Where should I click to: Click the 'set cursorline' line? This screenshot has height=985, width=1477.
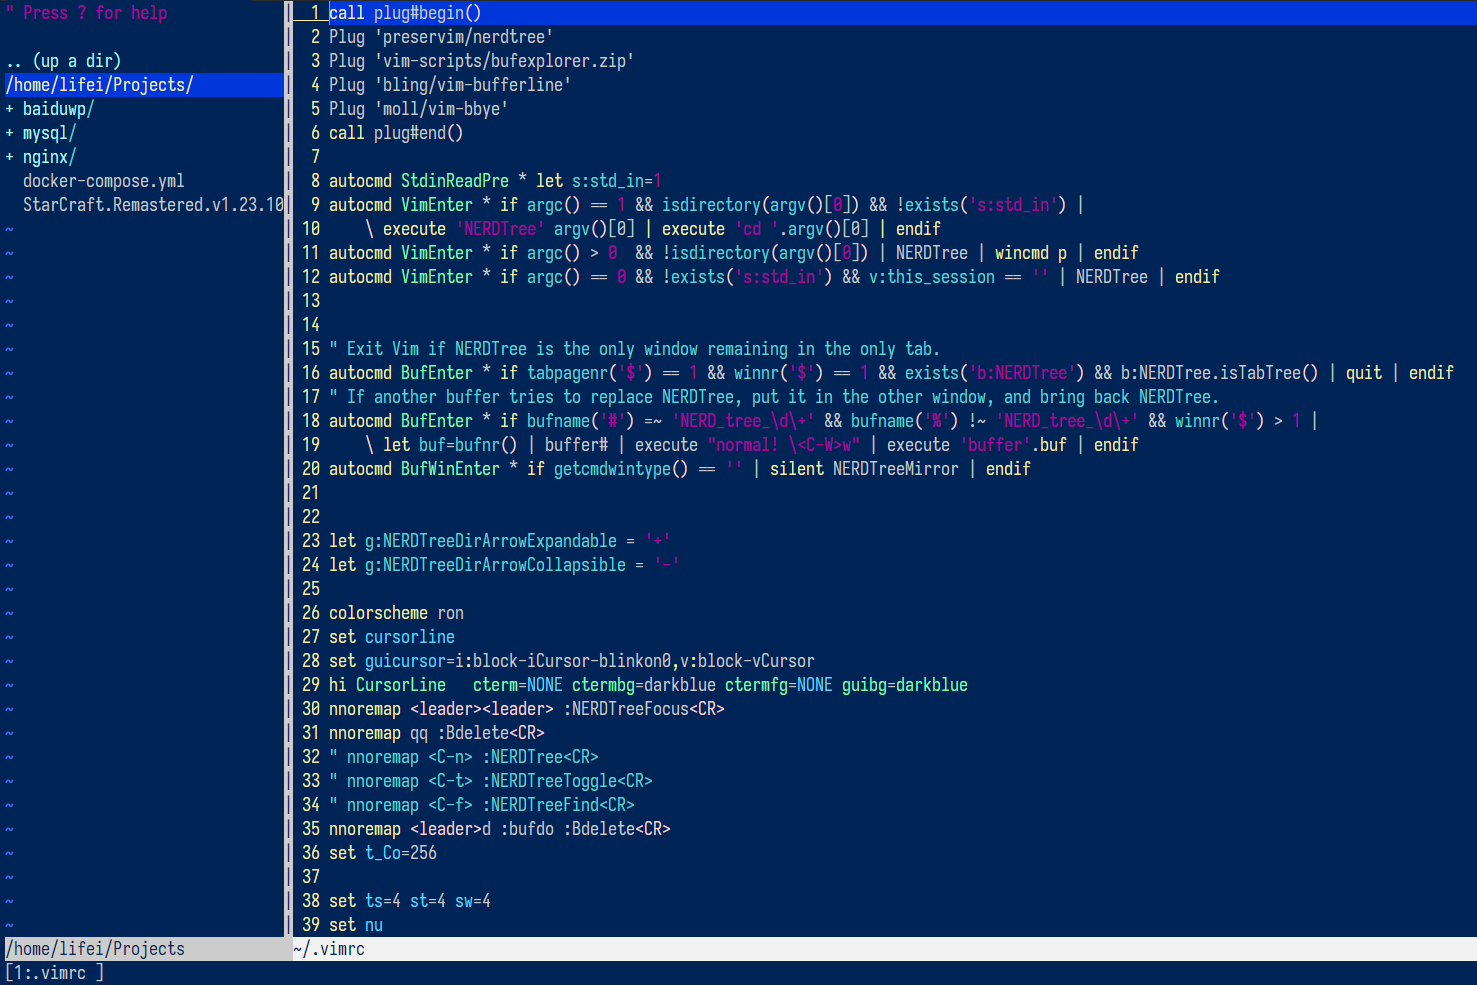tap(392, 637)
